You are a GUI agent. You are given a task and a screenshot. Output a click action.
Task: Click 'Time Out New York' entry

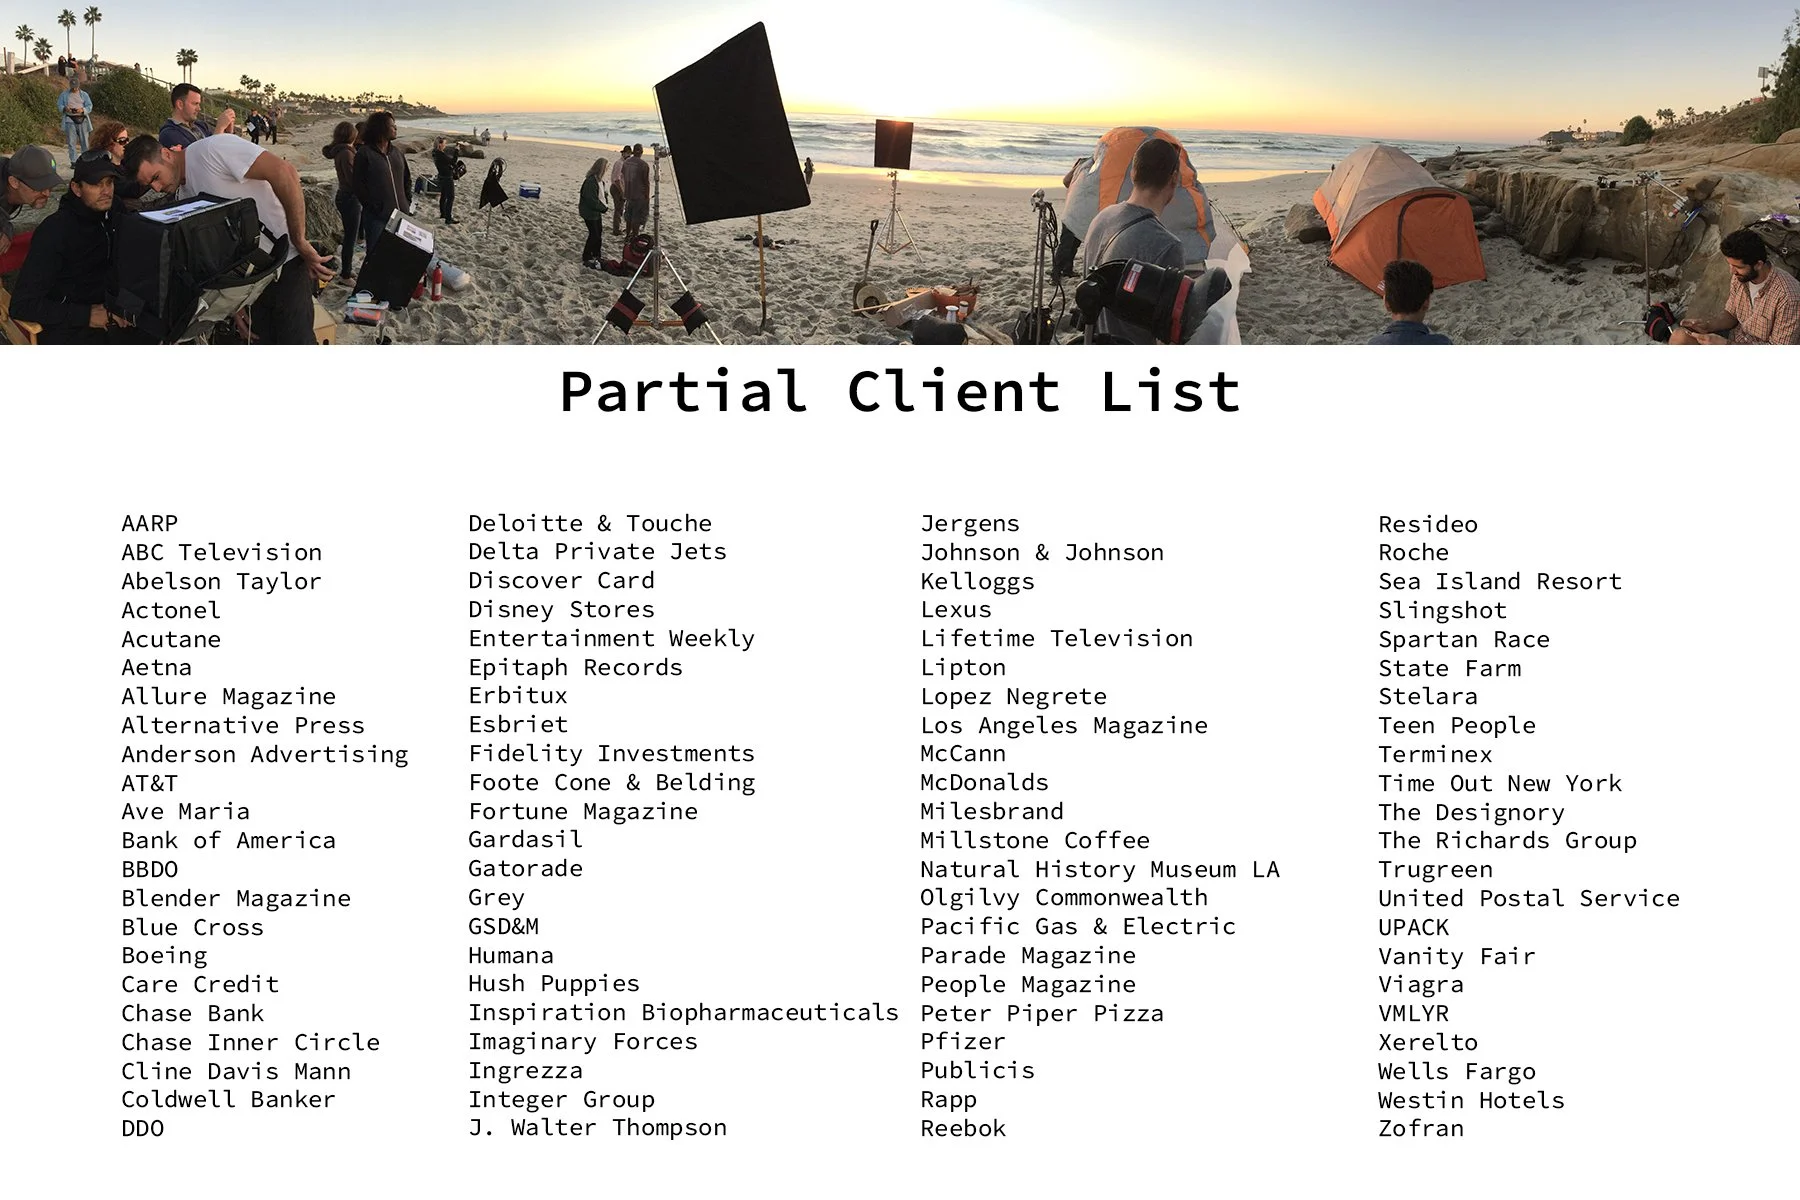tap(1500, 783)
